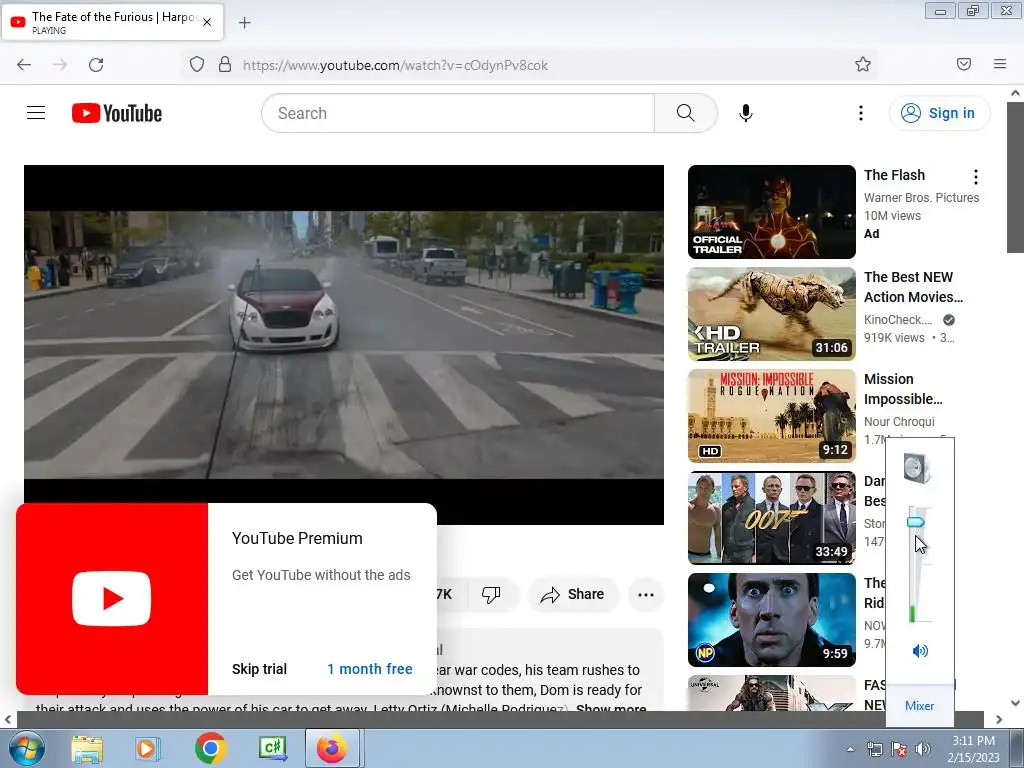Image resolution: width=1024 pixels, height=768 pixels.
Task: Bookmark this page with star icon
Action: (863, 64)
